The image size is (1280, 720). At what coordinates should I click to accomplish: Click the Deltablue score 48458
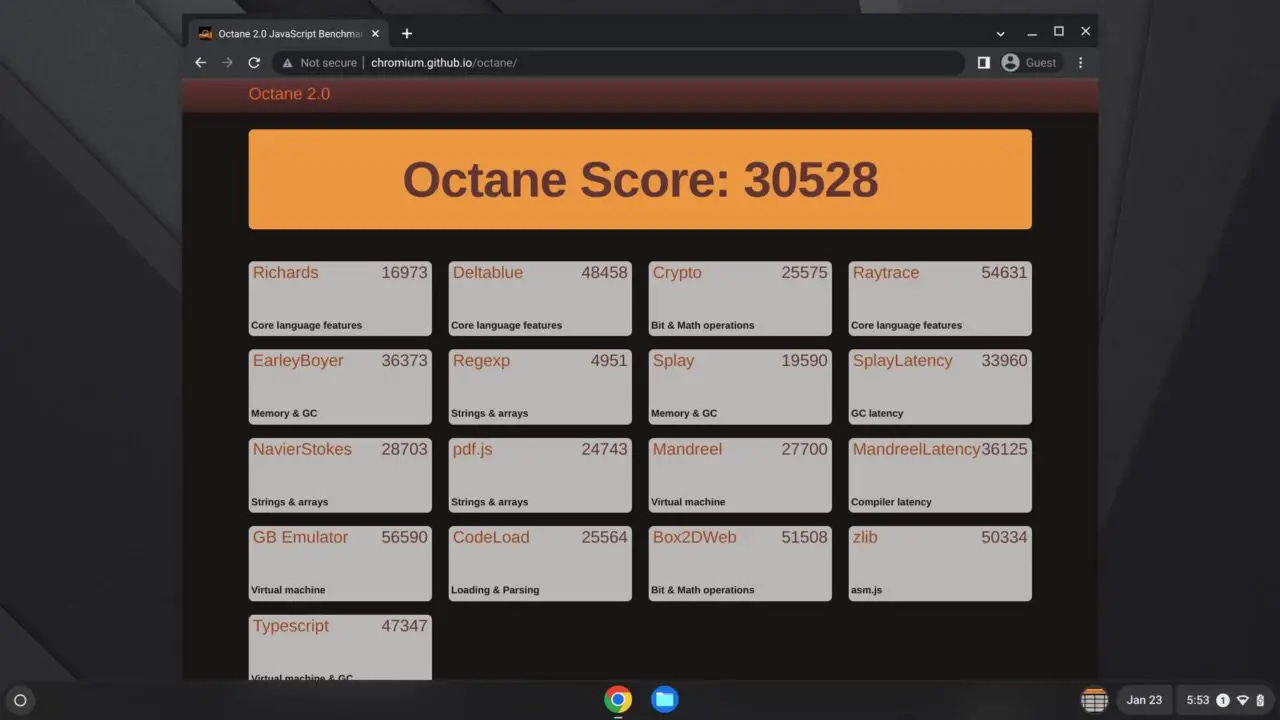(604, 272)
